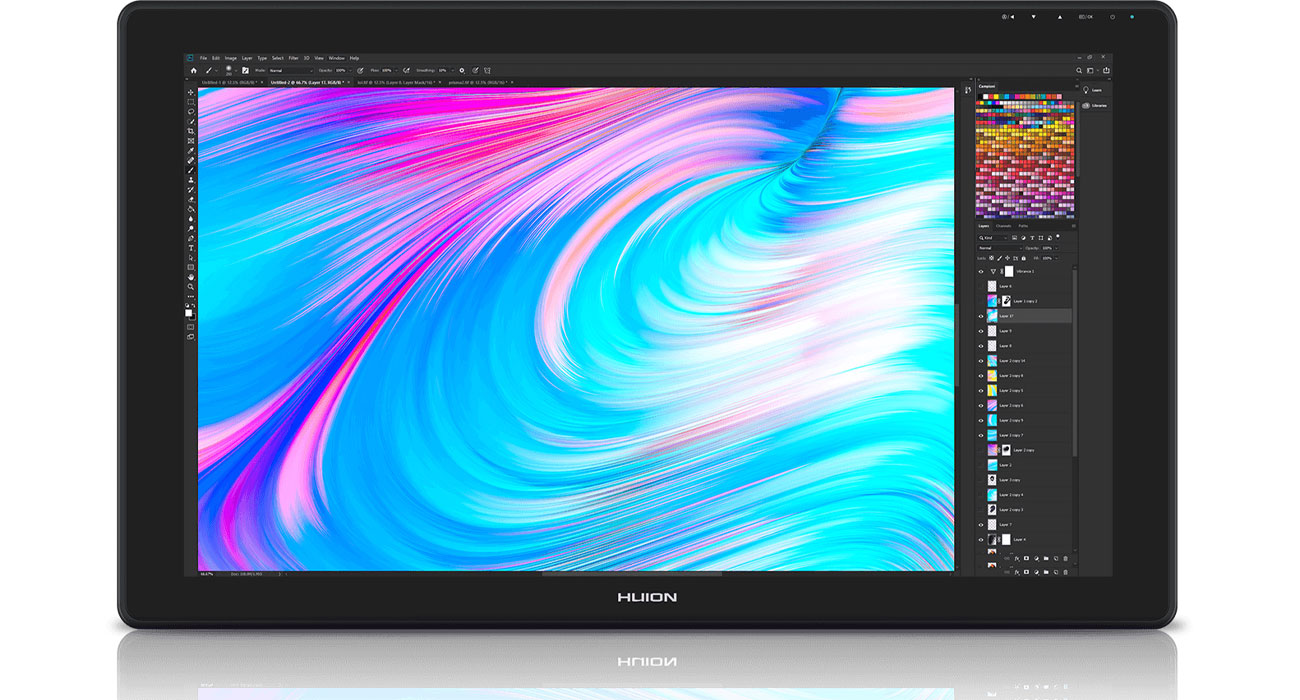Click the Create New Layer icon
The image size is (1300, 700).
[x=1055, y=559]
